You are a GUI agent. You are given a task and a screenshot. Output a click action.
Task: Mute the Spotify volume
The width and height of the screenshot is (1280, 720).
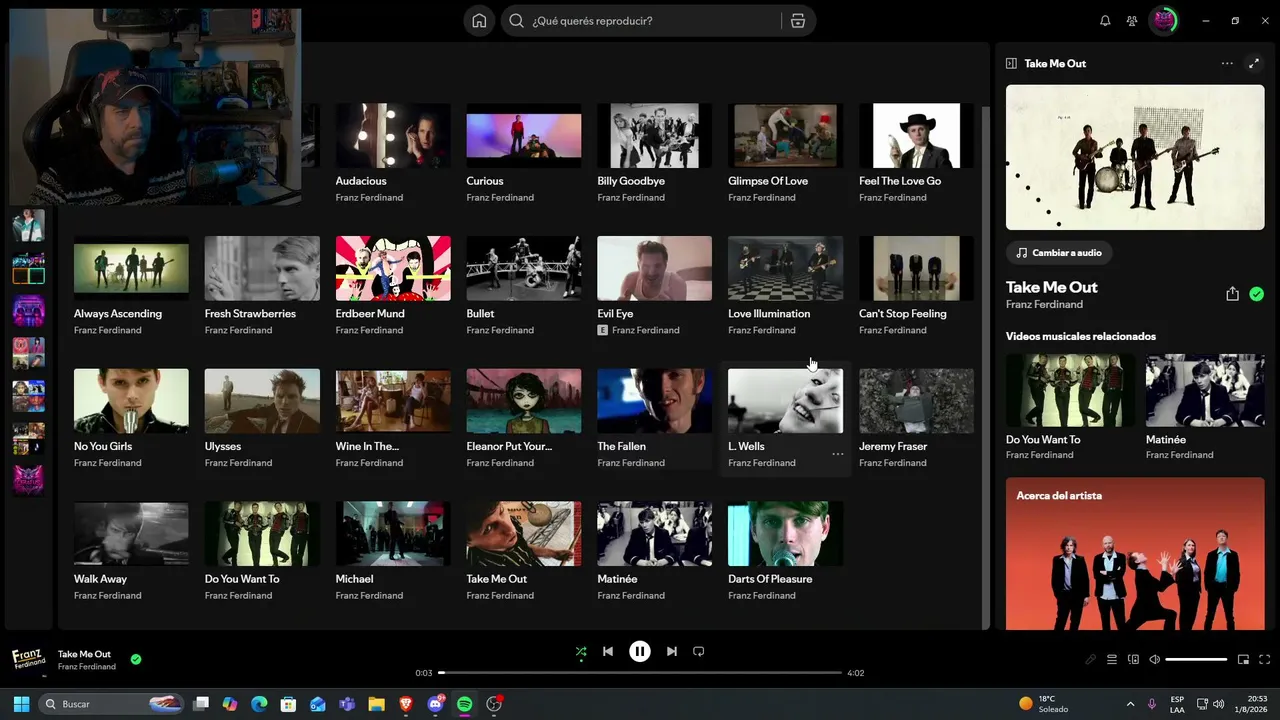point(1154,660)
